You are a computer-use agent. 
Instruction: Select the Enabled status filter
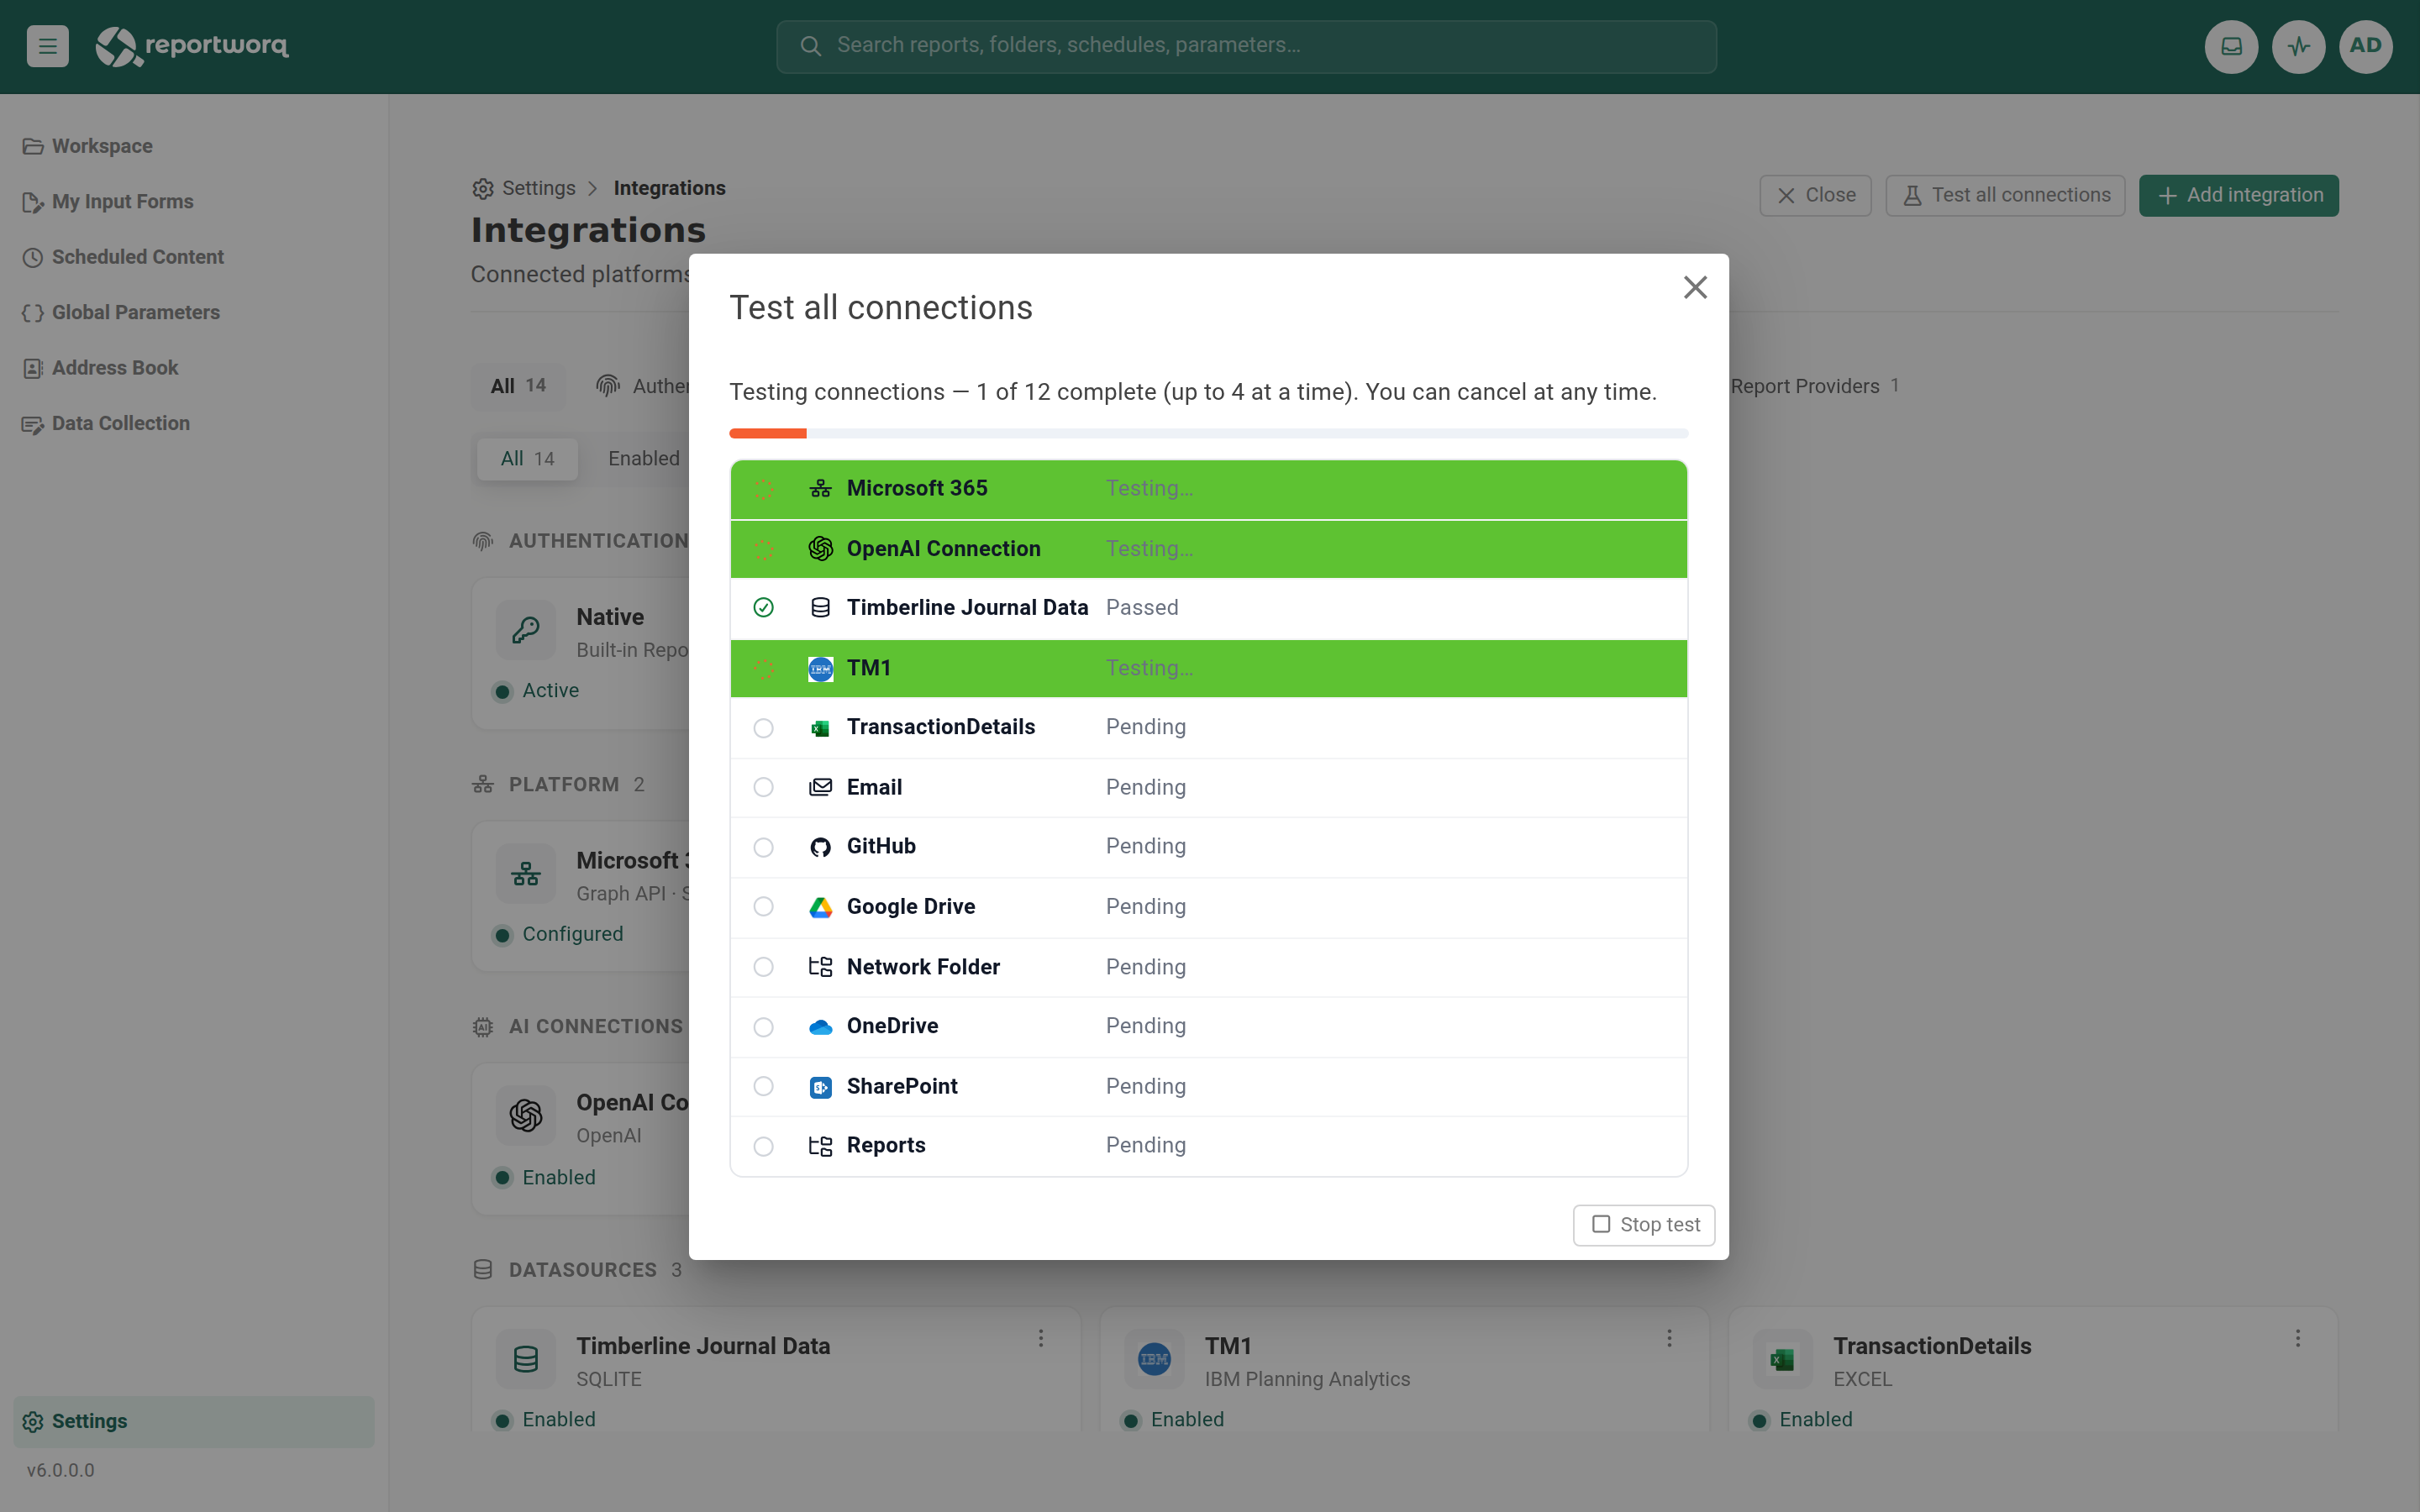(643, 459)
